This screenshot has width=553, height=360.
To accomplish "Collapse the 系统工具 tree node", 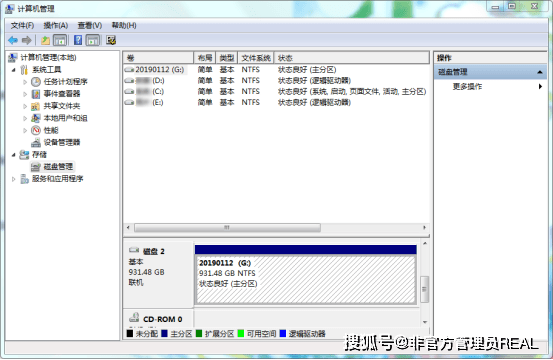I will click(13, 70).
